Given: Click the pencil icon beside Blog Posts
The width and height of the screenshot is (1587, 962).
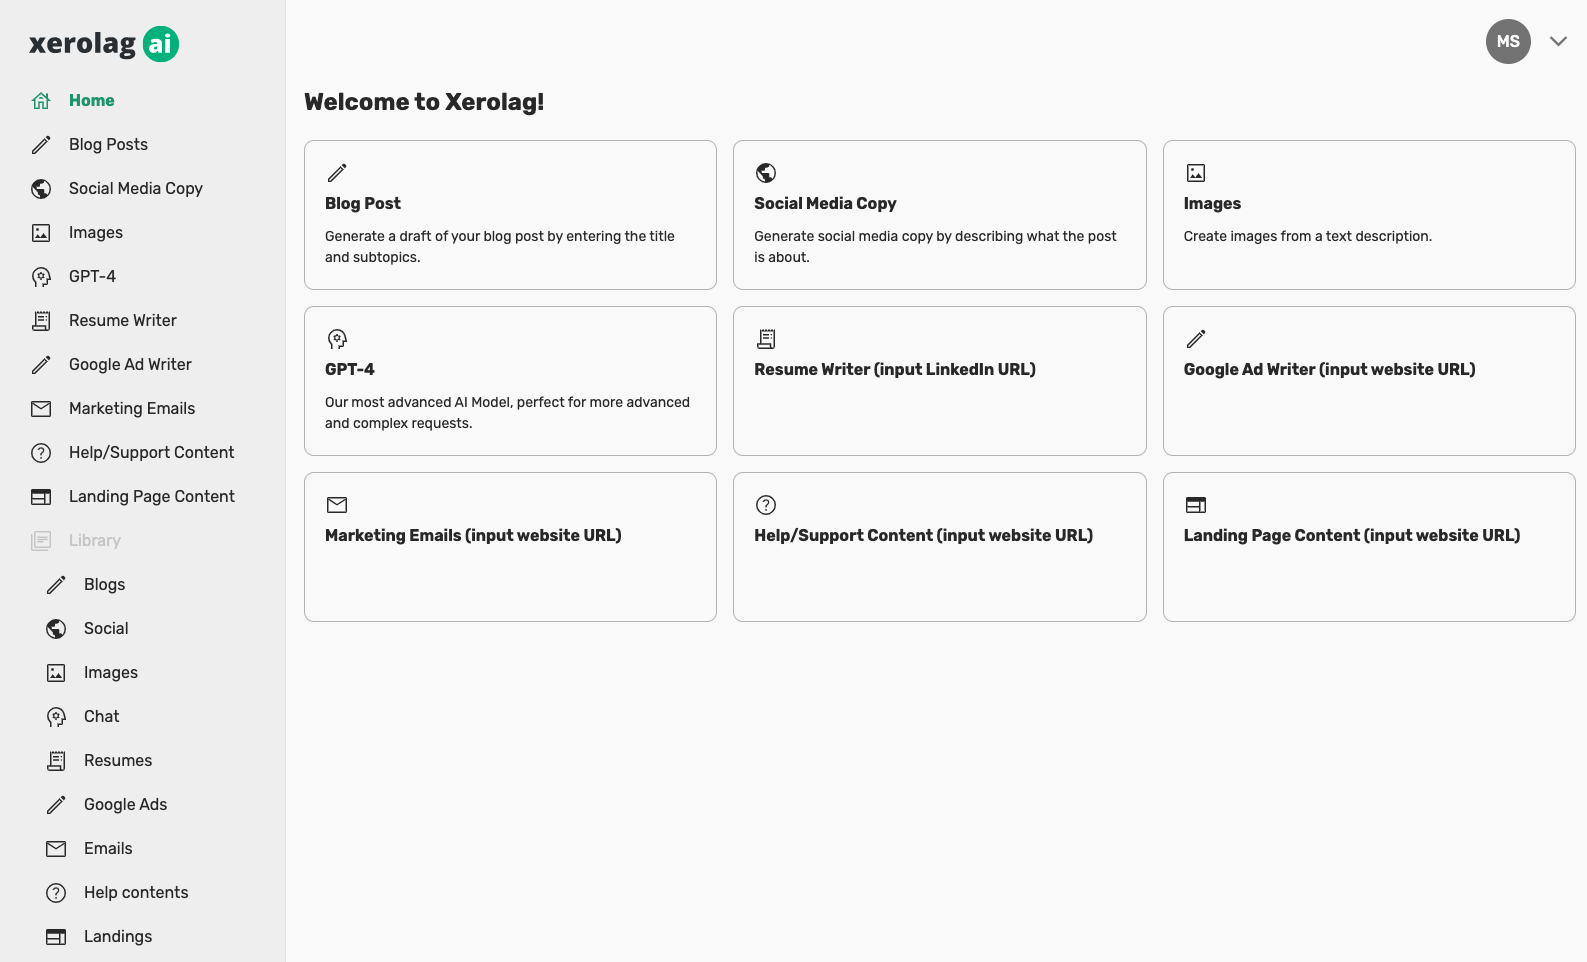Looking at the screenshot, I should pyautogui.click(x=41, y=145).
